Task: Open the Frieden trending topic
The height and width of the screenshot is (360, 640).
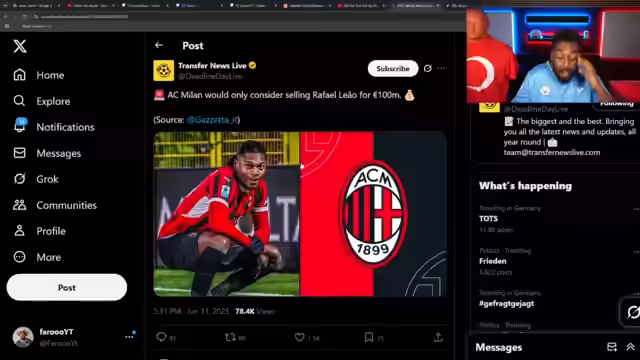Action: tap(493, 261)
